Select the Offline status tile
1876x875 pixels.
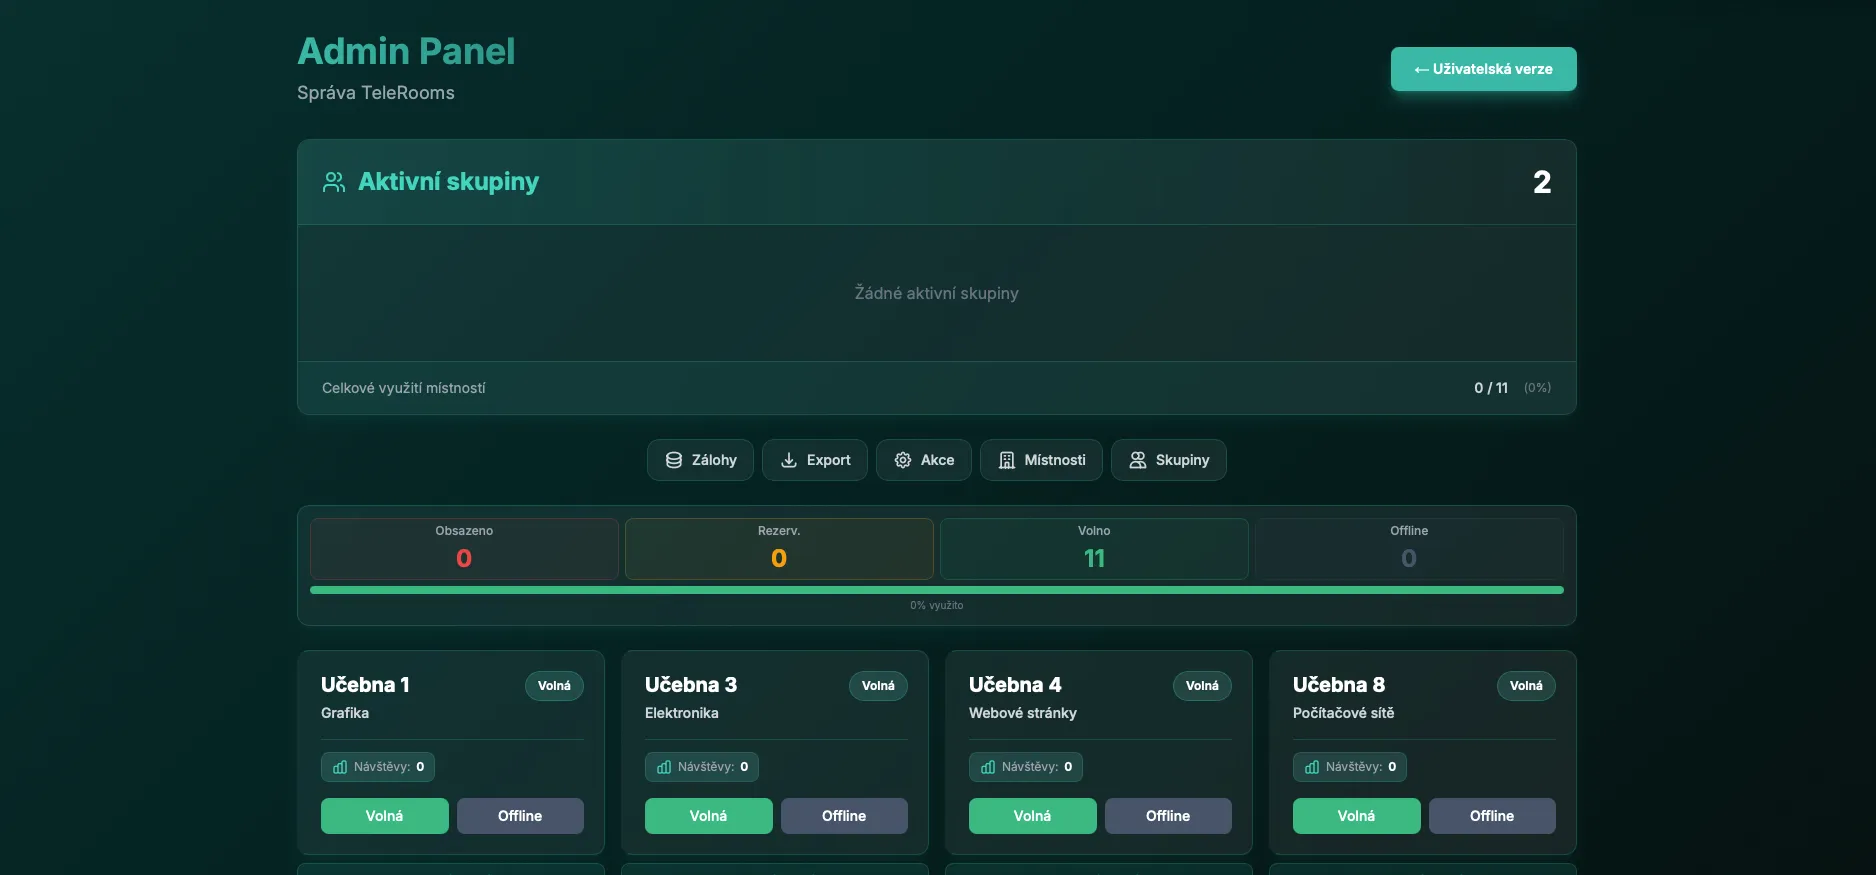click(x=1409, y=548)
